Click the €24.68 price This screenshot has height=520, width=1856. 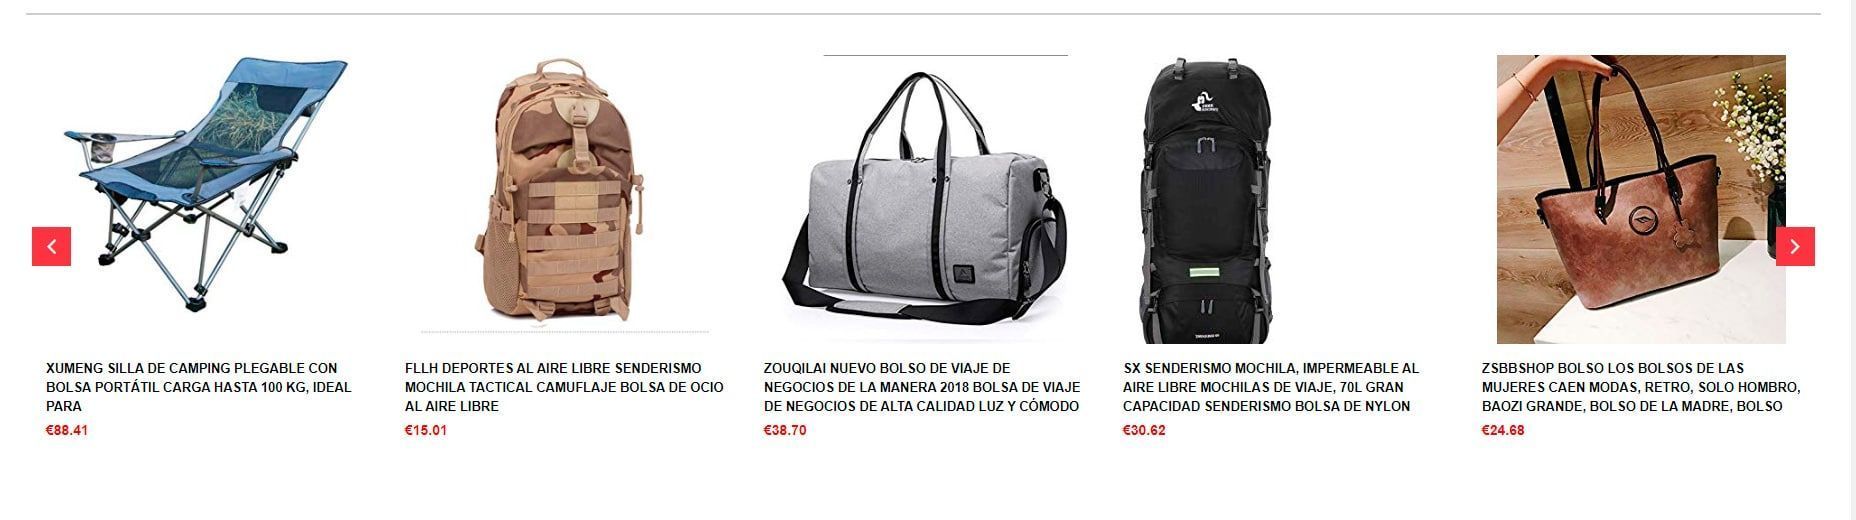[1503, 431]
